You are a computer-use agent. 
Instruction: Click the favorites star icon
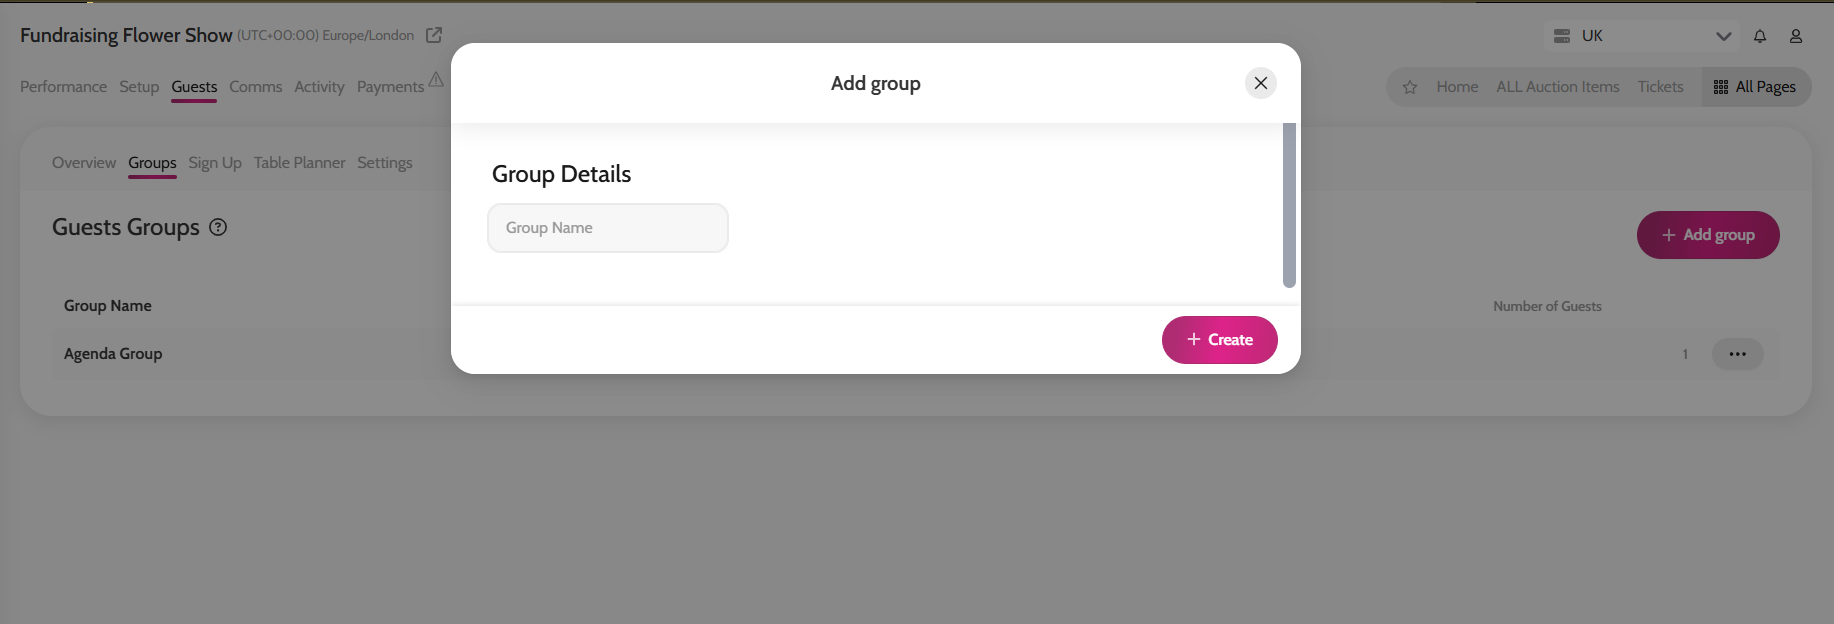tap(1410, 87)
